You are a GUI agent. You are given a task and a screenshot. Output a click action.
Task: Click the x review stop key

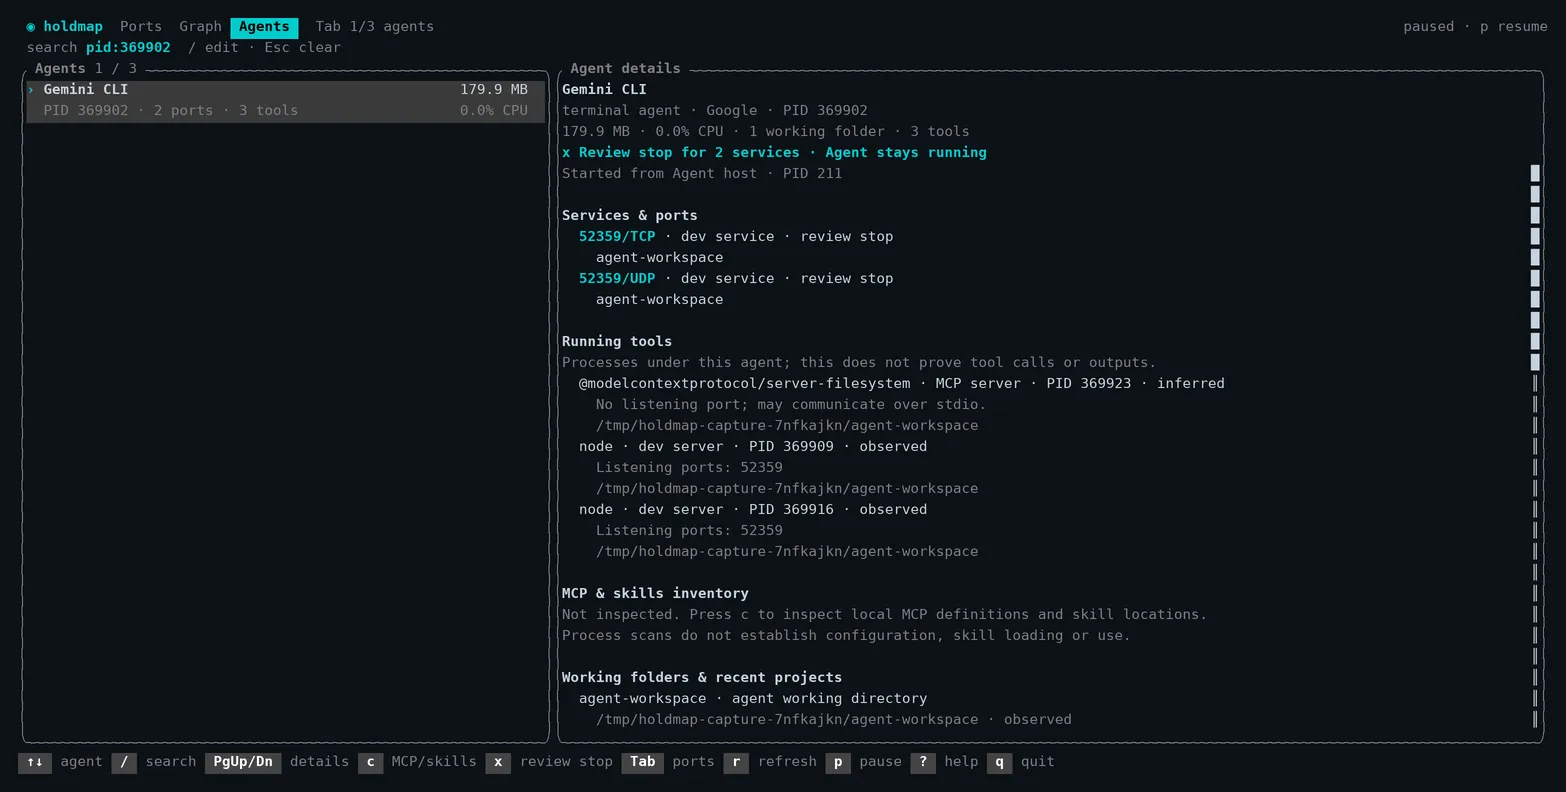[498, 762]
